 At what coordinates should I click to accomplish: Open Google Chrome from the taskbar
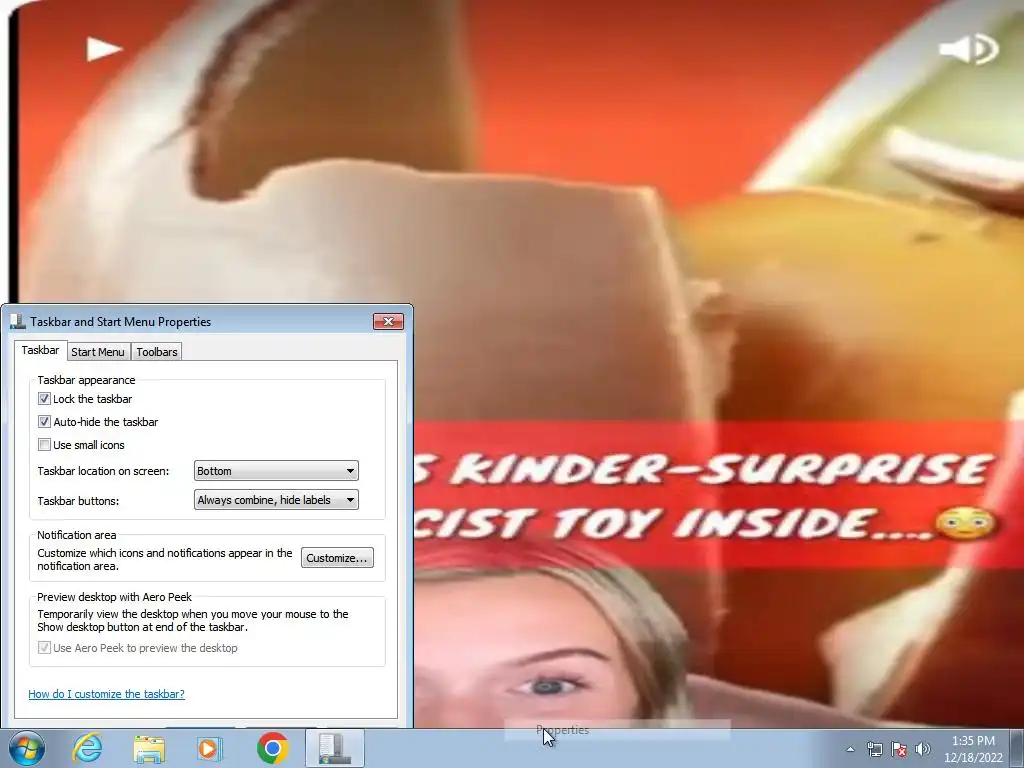tap(272, 748)
